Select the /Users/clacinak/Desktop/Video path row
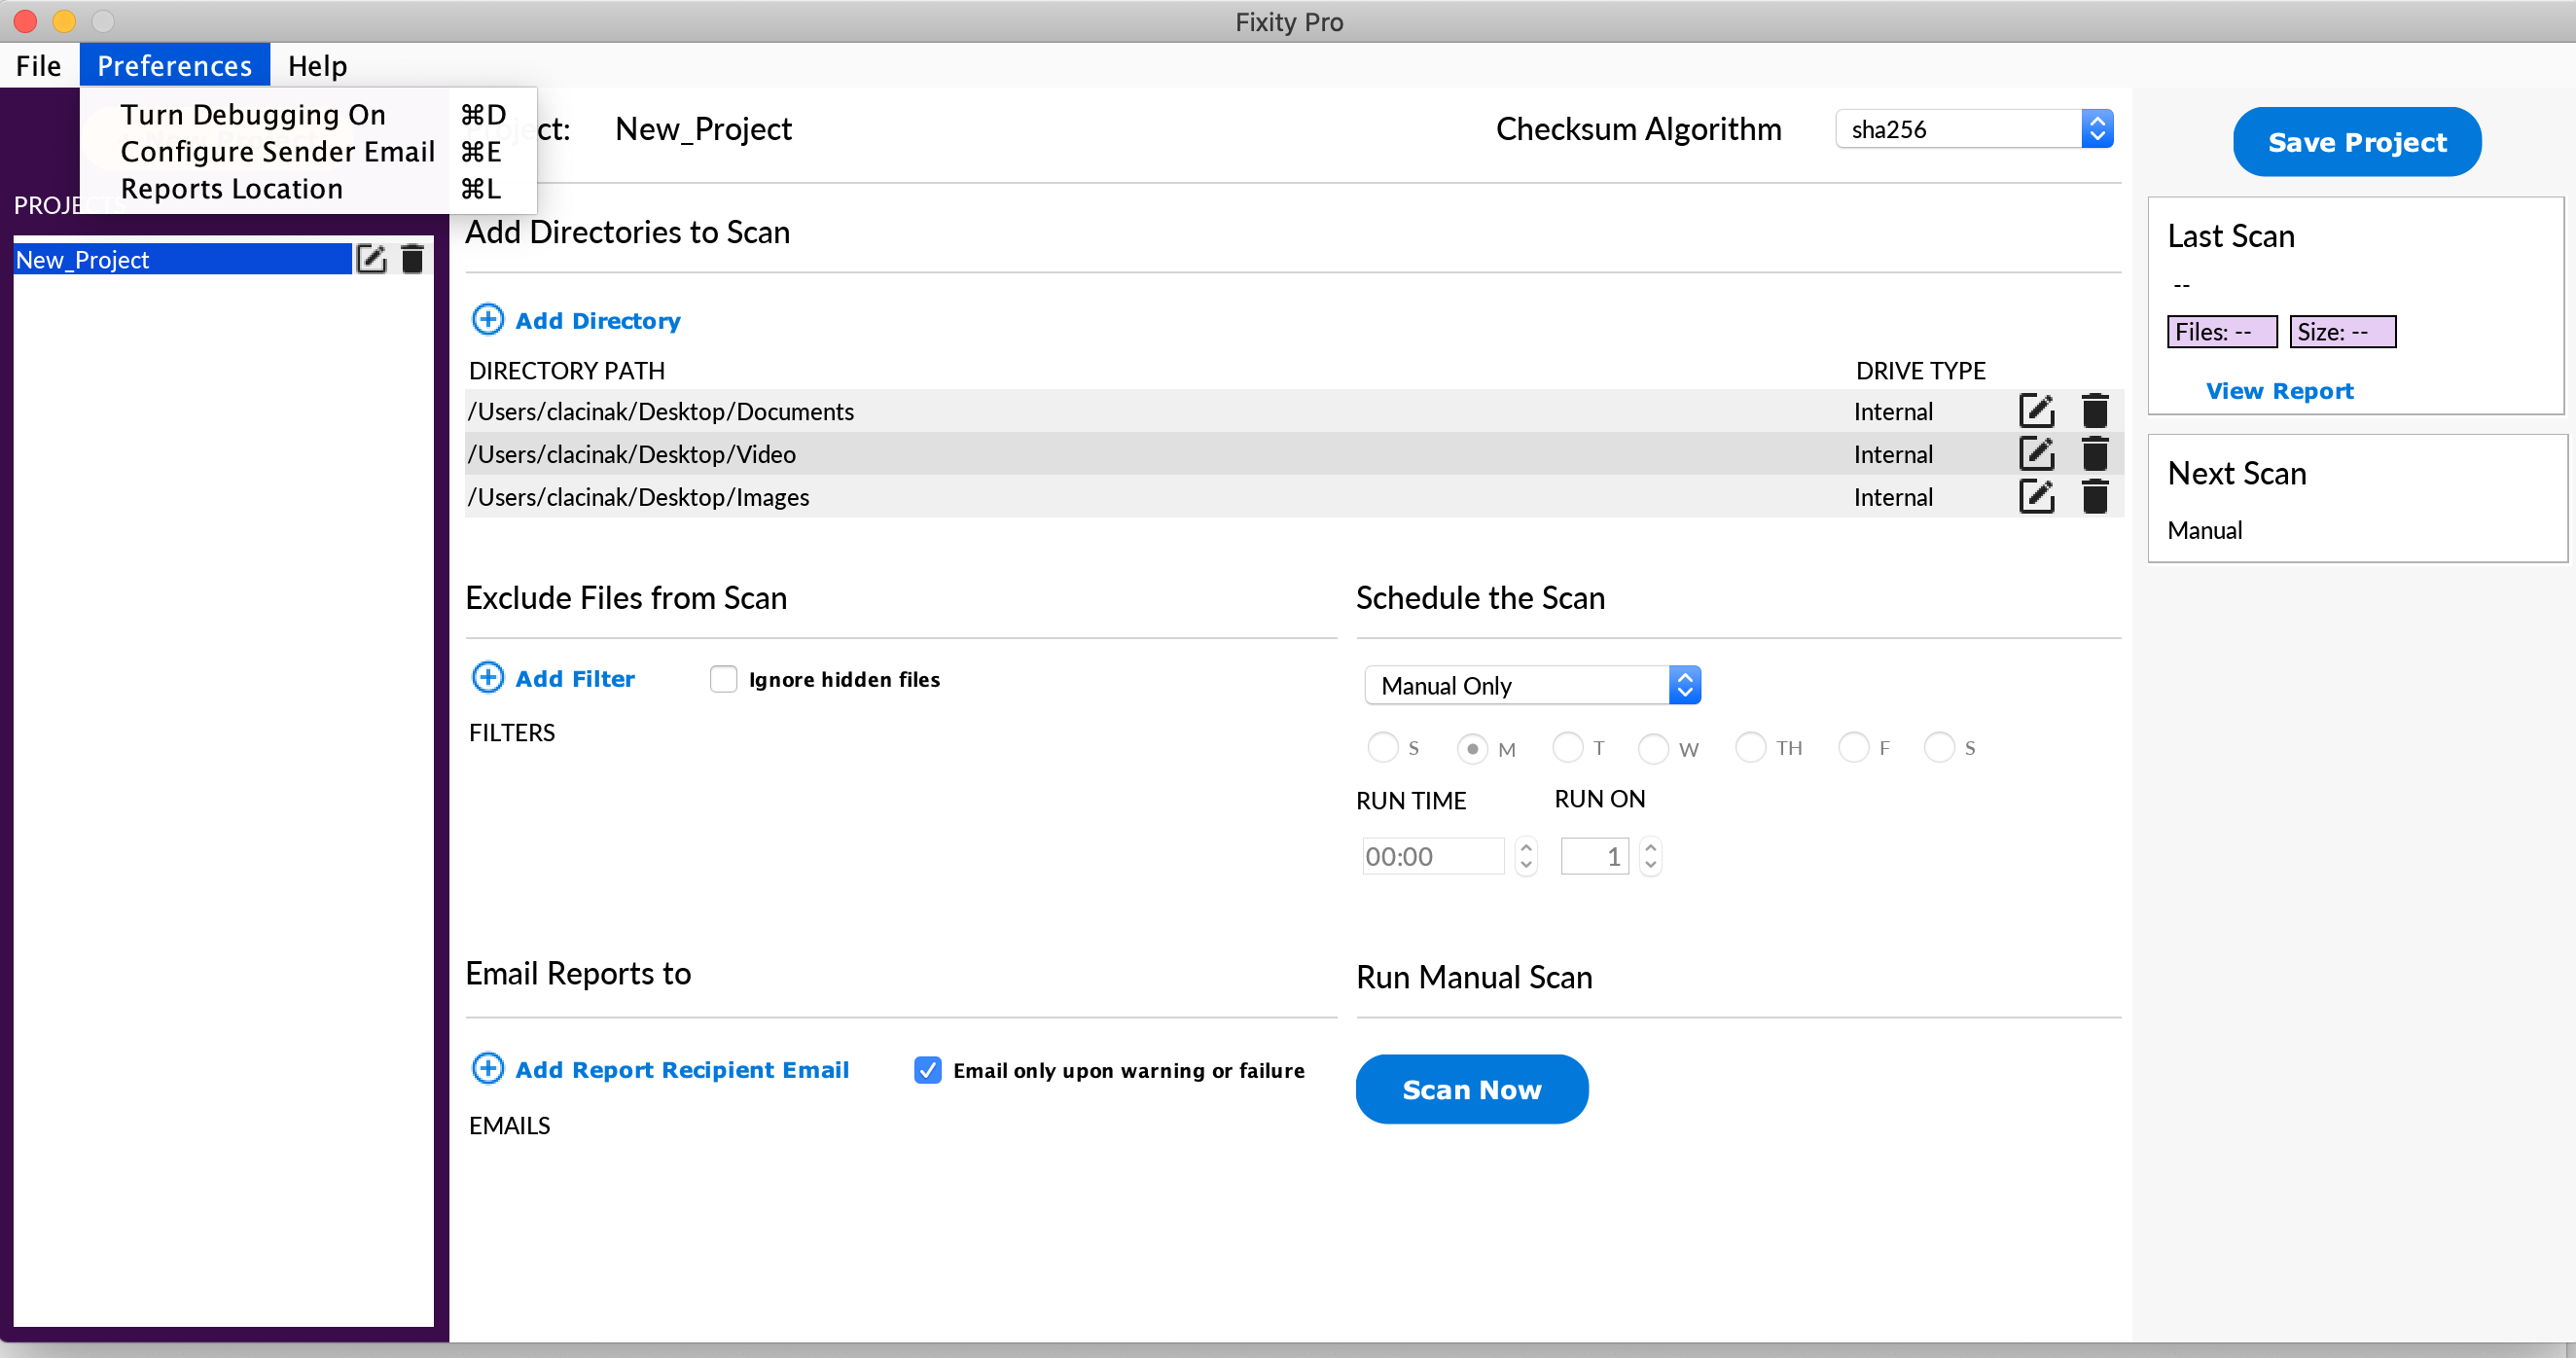 click(1294, 454)
